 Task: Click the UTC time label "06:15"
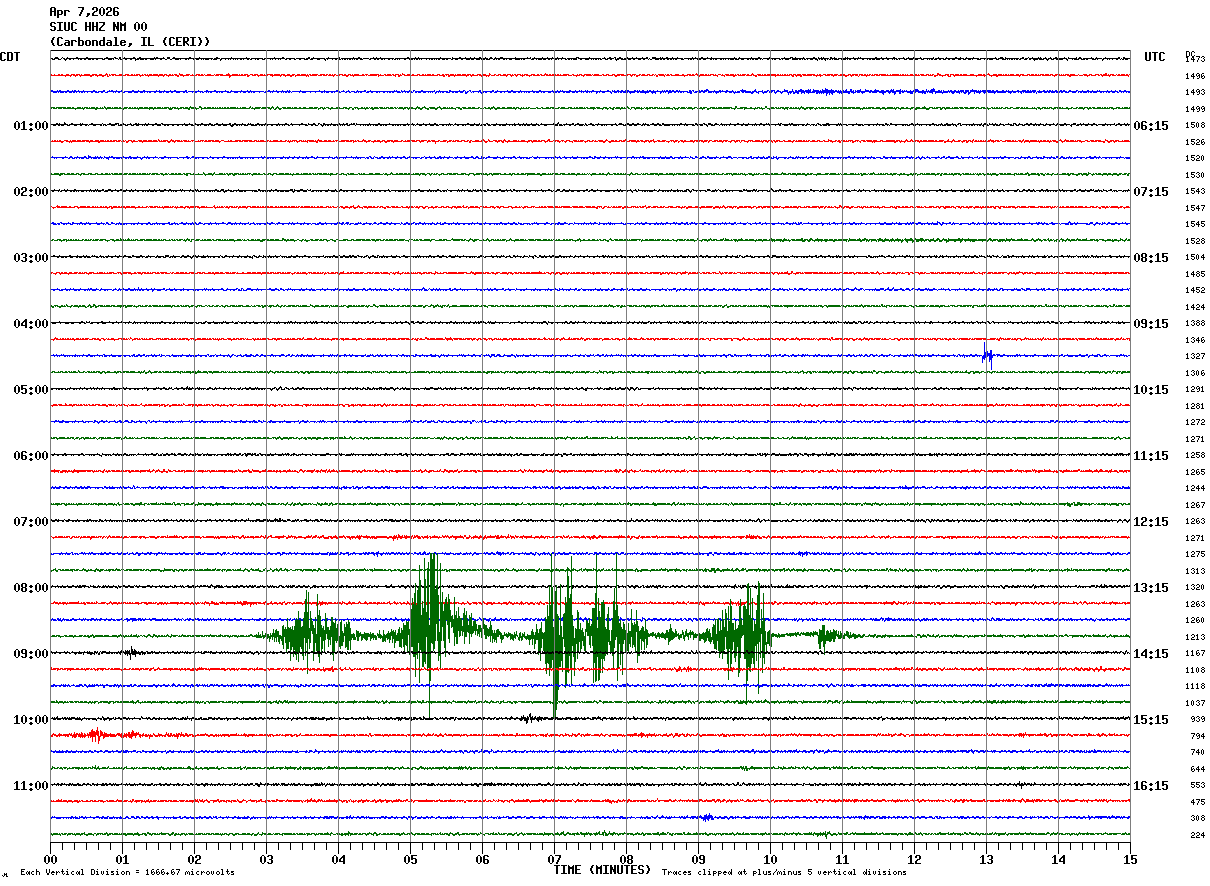[1151, 126]
